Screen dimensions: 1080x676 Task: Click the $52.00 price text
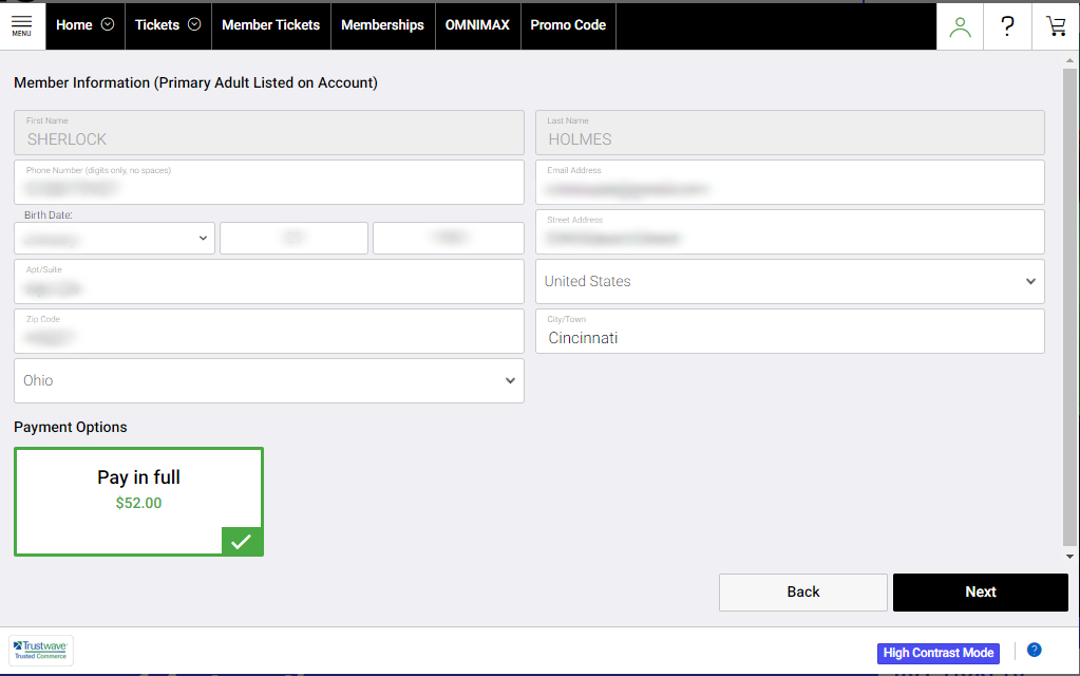138,503
